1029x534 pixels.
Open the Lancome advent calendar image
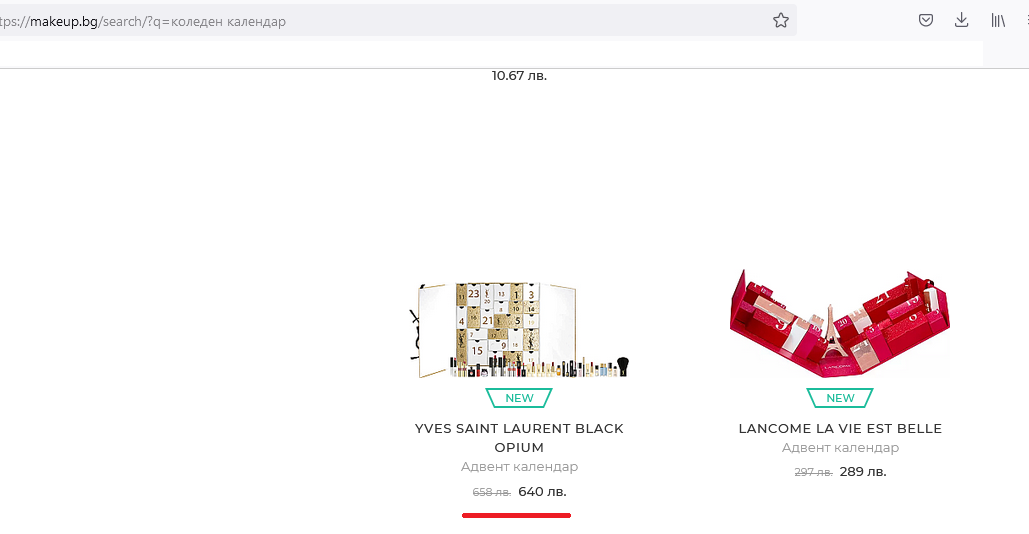pos(840,323)
